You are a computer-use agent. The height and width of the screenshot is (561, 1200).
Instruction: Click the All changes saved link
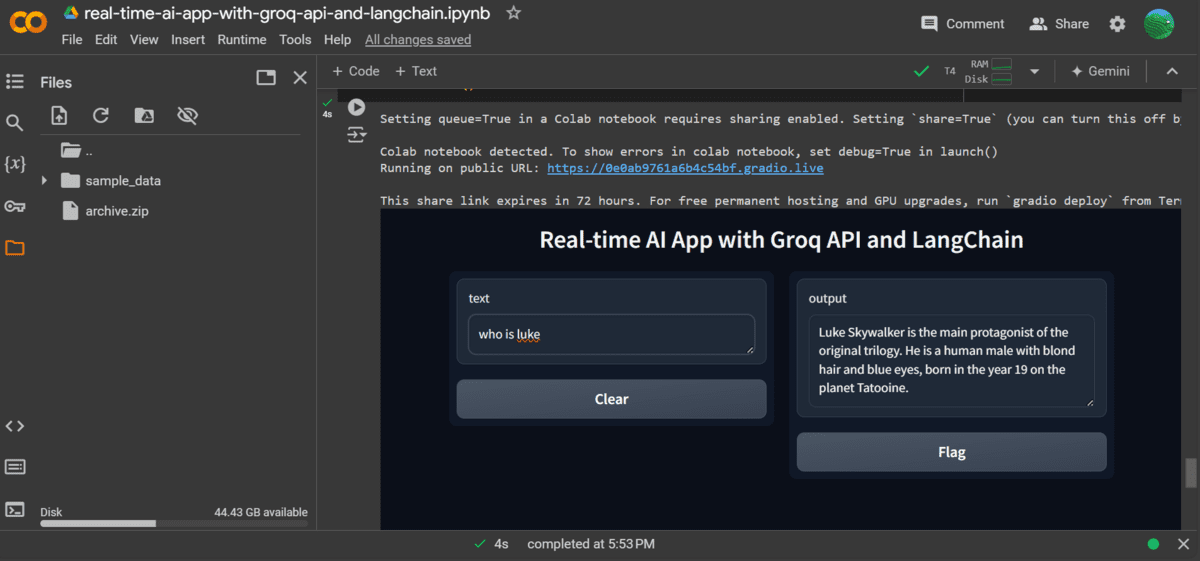coord(418,40)
